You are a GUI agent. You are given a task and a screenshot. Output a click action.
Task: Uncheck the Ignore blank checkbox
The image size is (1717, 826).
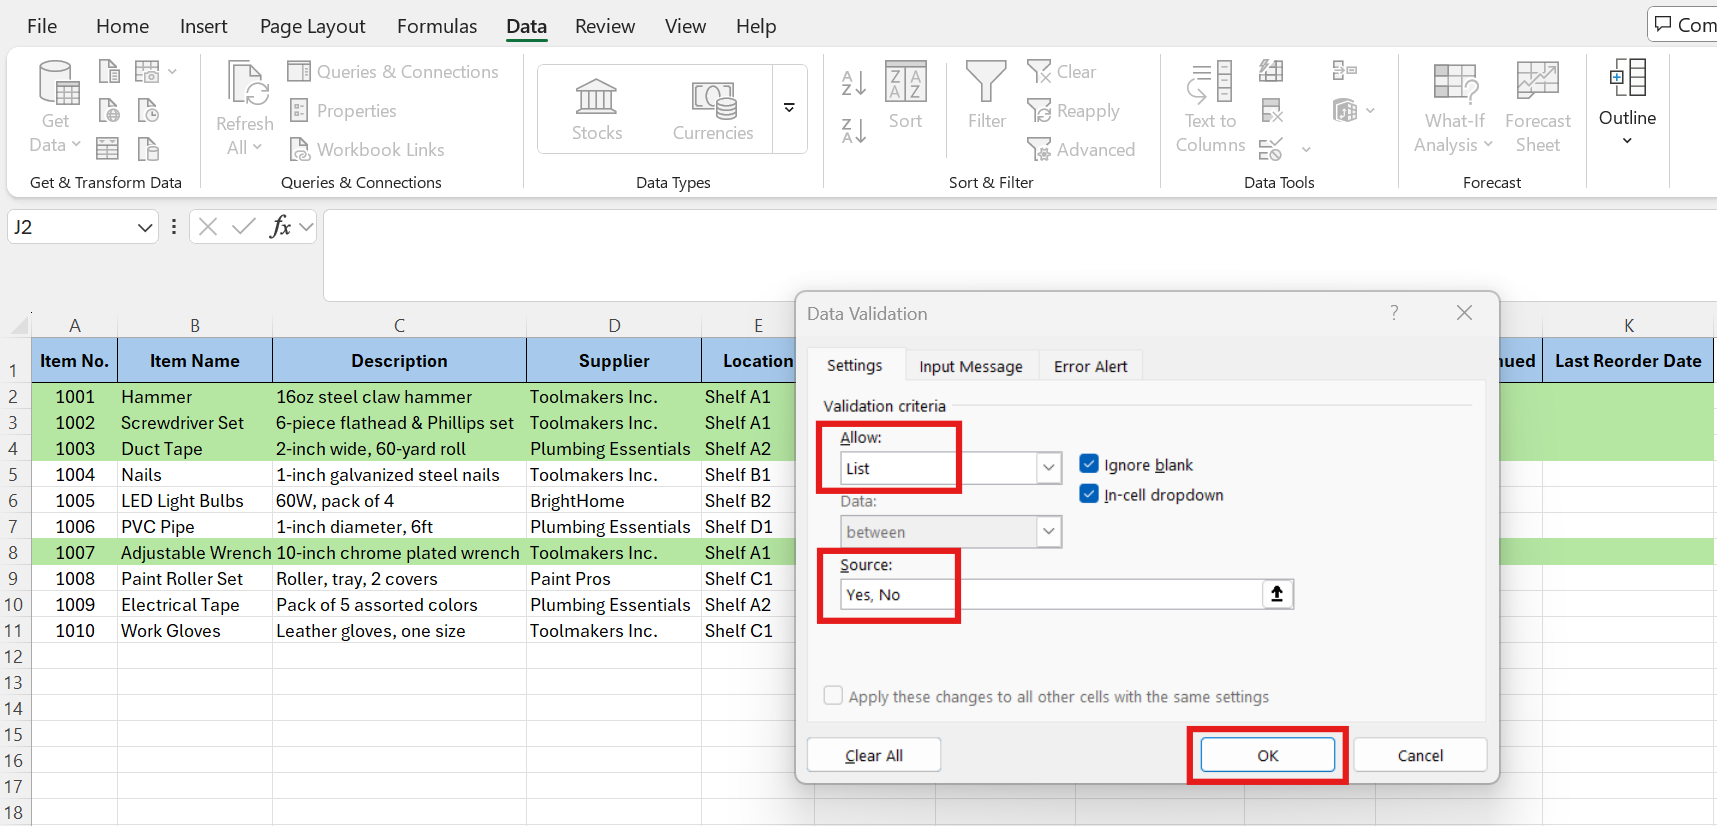click(1089, 464)
